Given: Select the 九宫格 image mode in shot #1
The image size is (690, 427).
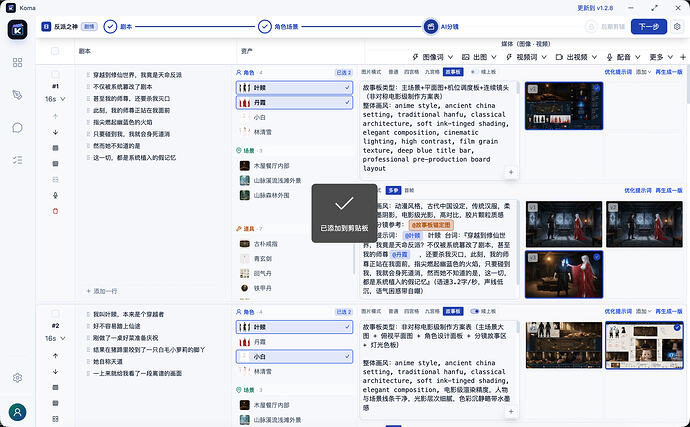Looking at the screenshot, I should 432,72.
